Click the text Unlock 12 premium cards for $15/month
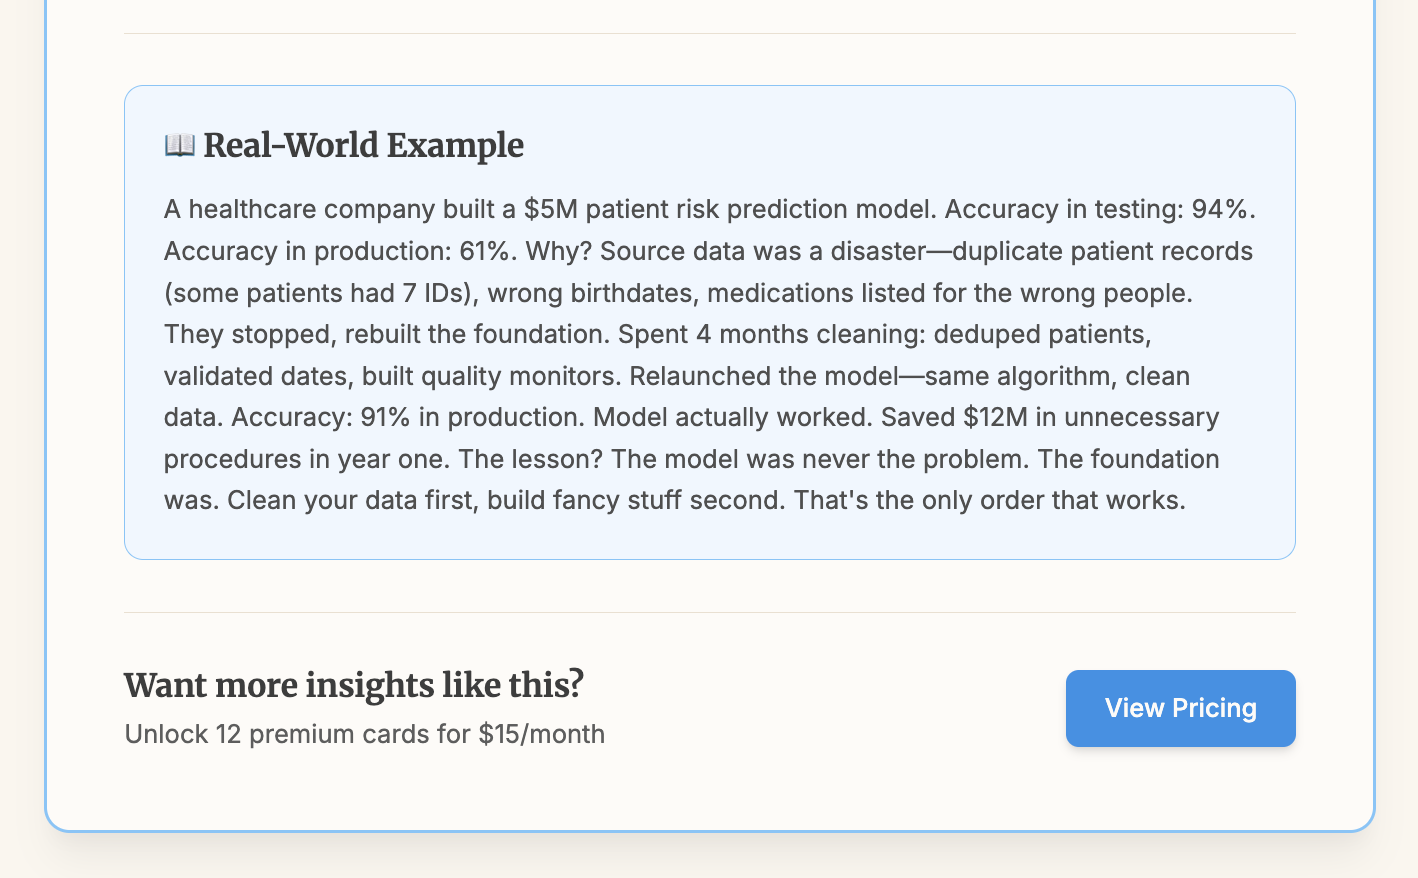1418x878 pixels. point(364,733)
